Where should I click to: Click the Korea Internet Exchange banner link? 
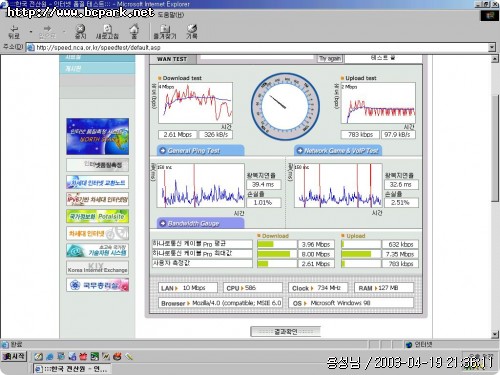(97, 268)
